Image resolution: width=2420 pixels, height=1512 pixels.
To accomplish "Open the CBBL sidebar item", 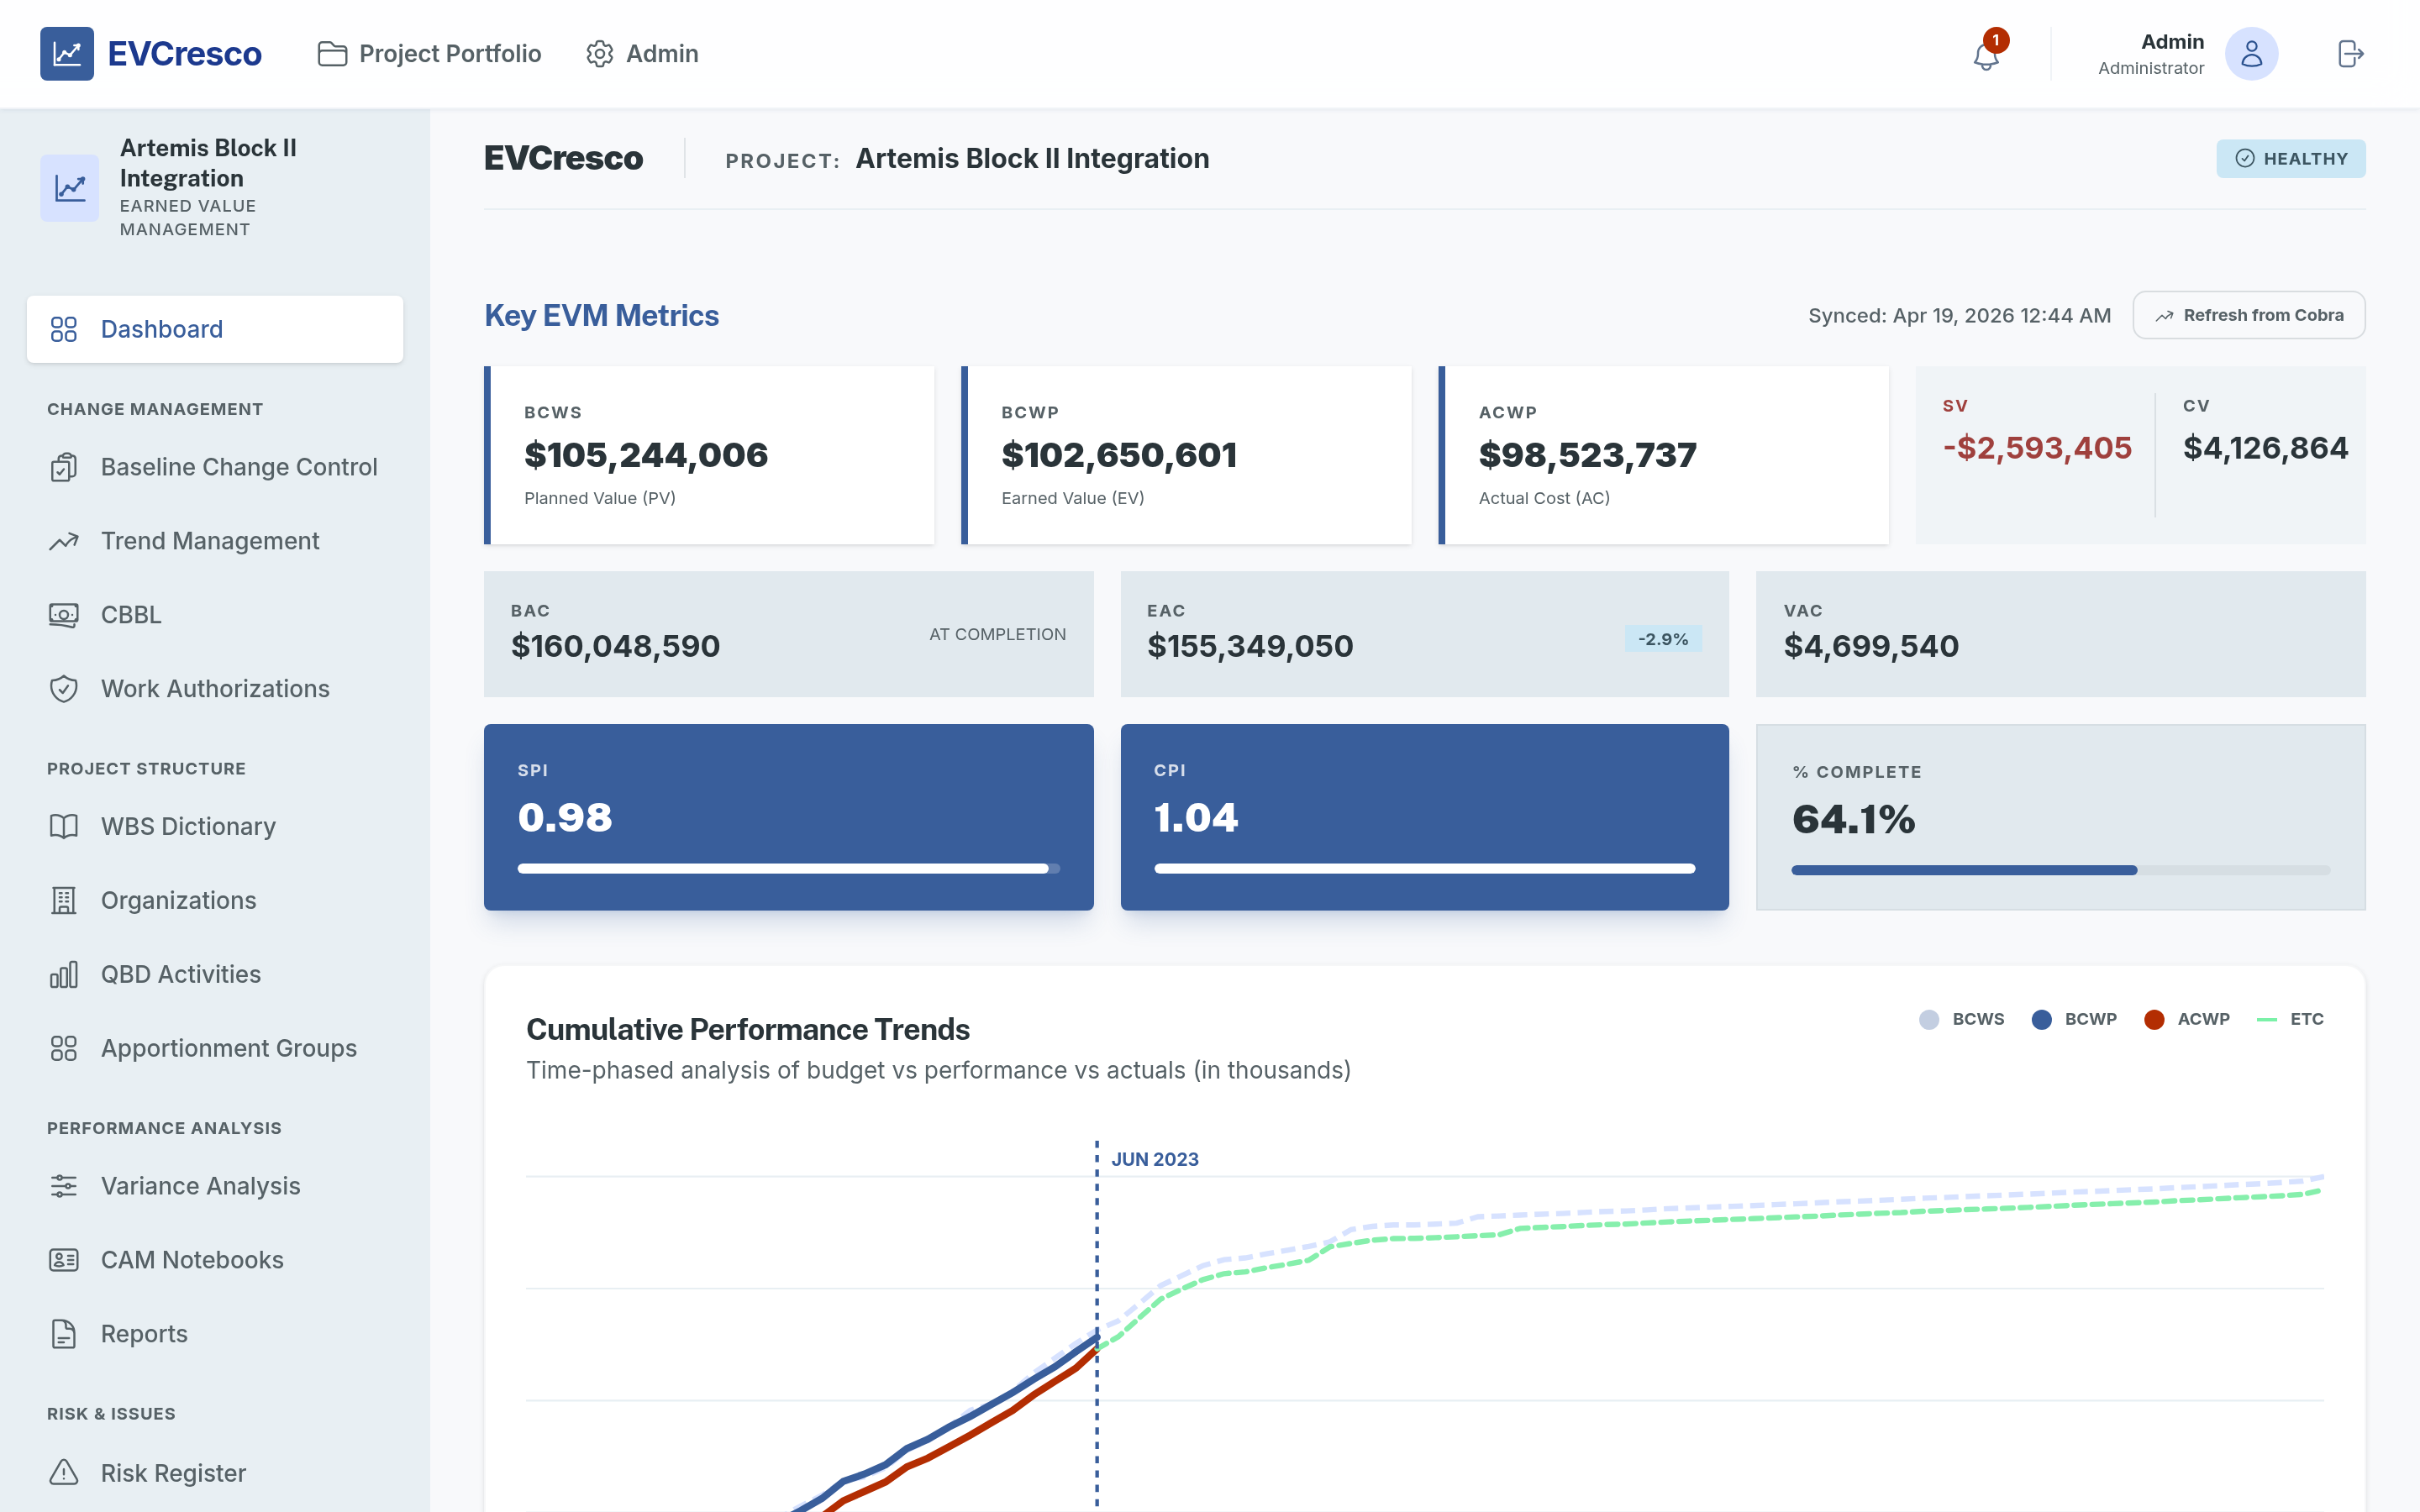I will 215,615.
